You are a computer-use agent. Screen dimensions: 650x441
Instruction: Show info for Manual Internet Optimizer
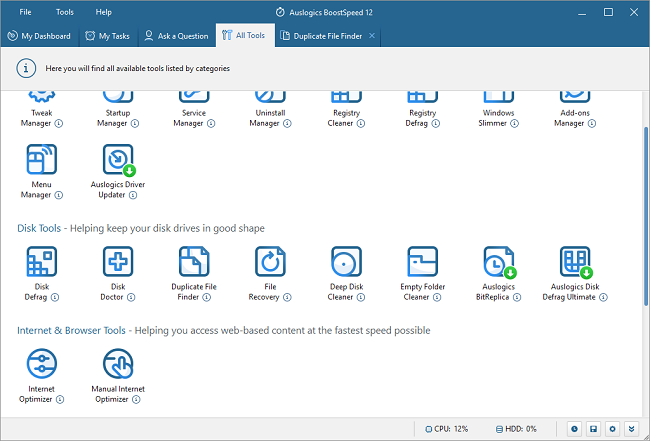pos(136,400)
